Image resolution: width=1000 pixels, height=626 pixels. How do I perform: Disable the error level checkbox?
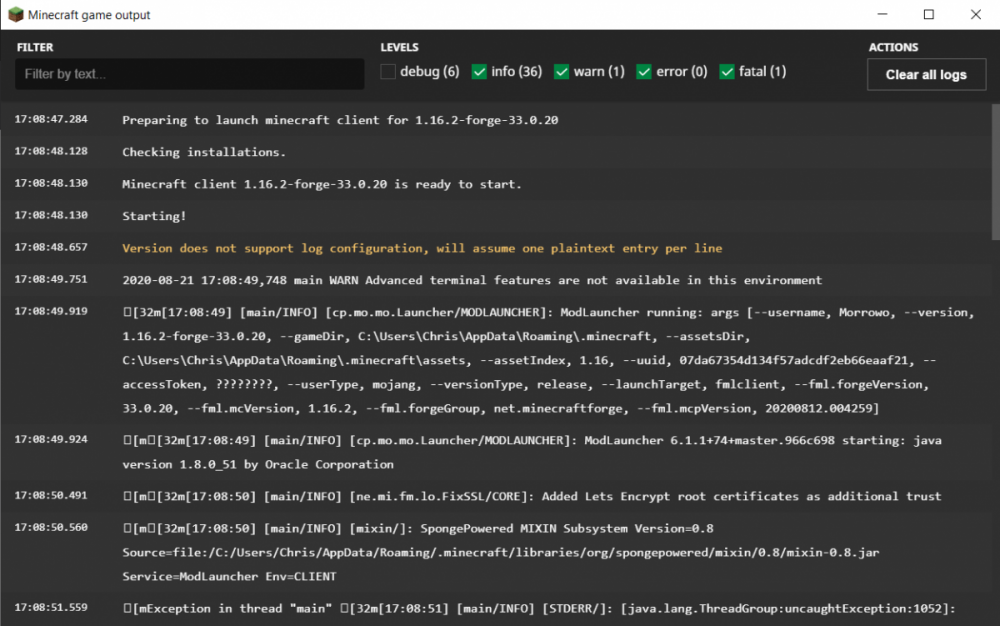(644, 71)
